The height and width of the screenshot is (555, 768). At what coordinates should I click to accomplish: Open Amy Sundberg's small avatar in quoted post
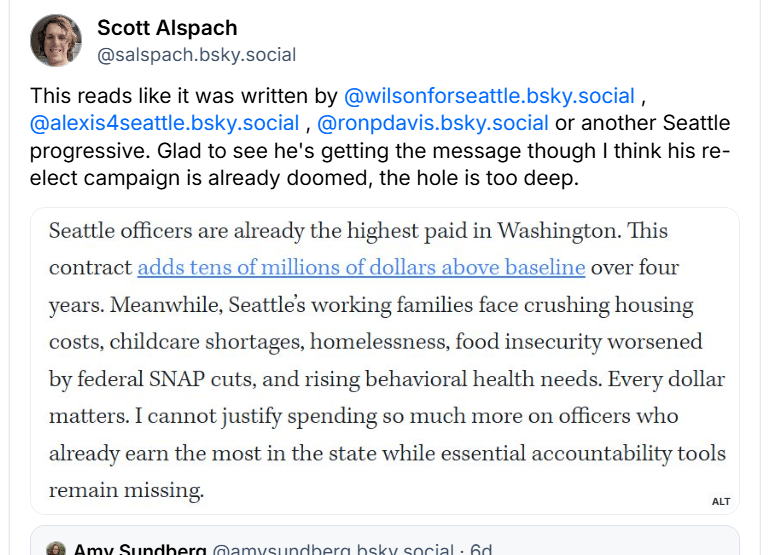click(x=56, y=549)
